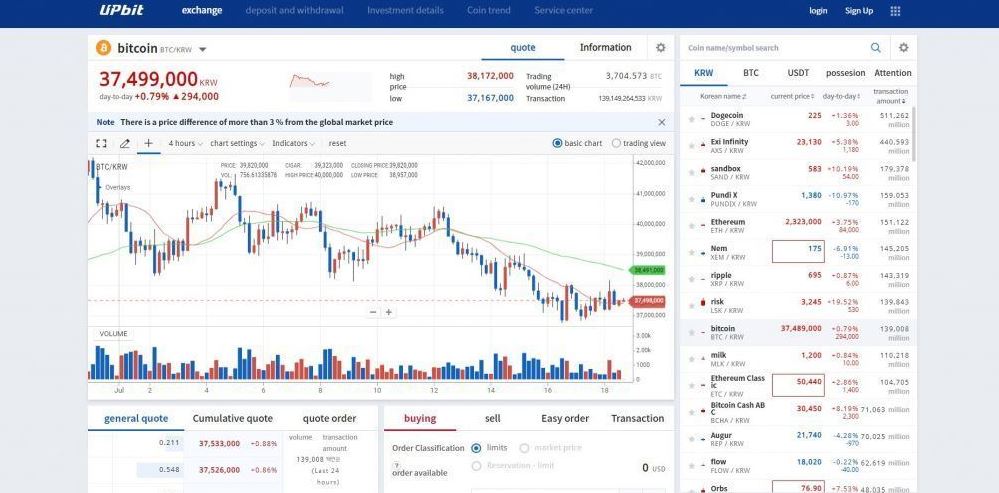Star risk LSK as favorite
The height and width of the screenshot is (493, 999).
[x=691, y=306]
